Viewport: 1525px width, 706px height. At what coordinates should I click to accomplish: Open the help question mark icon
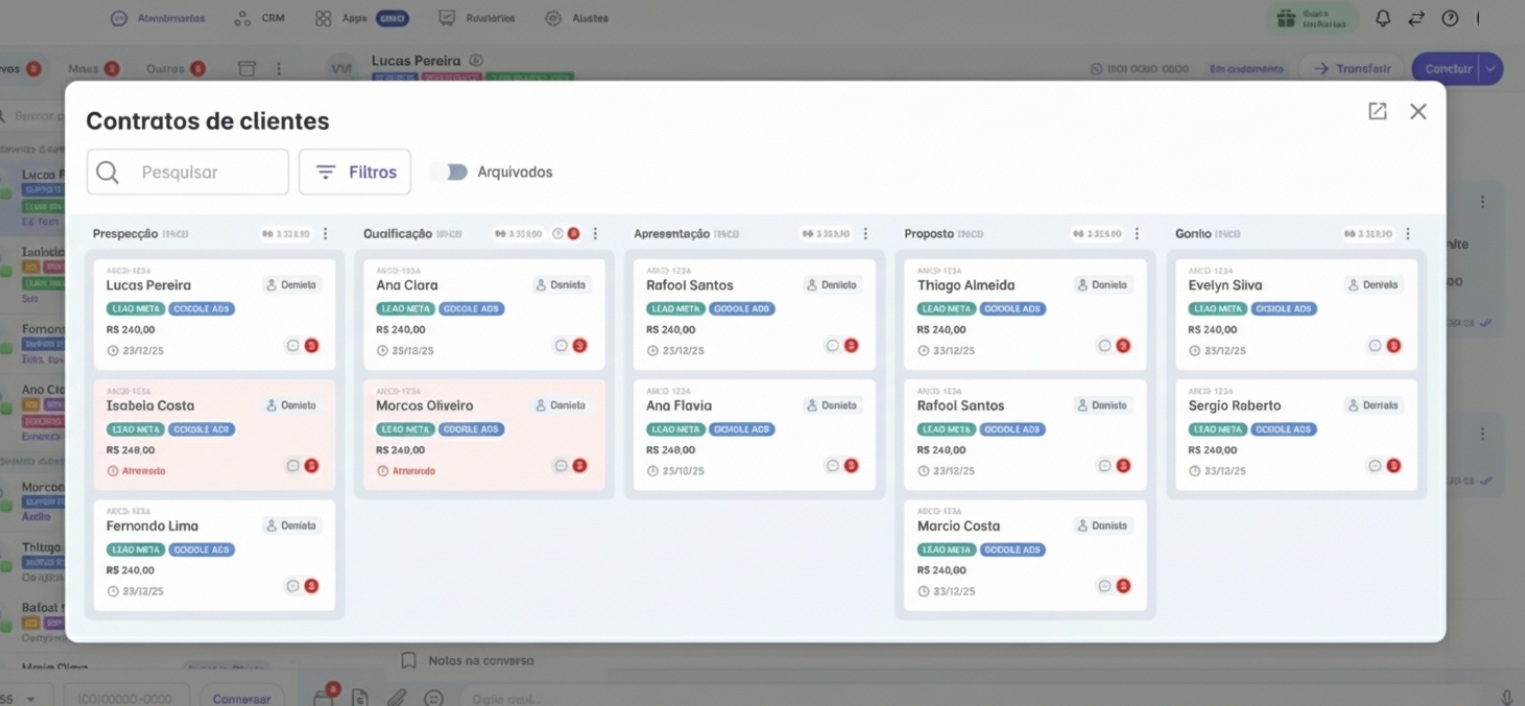coord(1449,18)
